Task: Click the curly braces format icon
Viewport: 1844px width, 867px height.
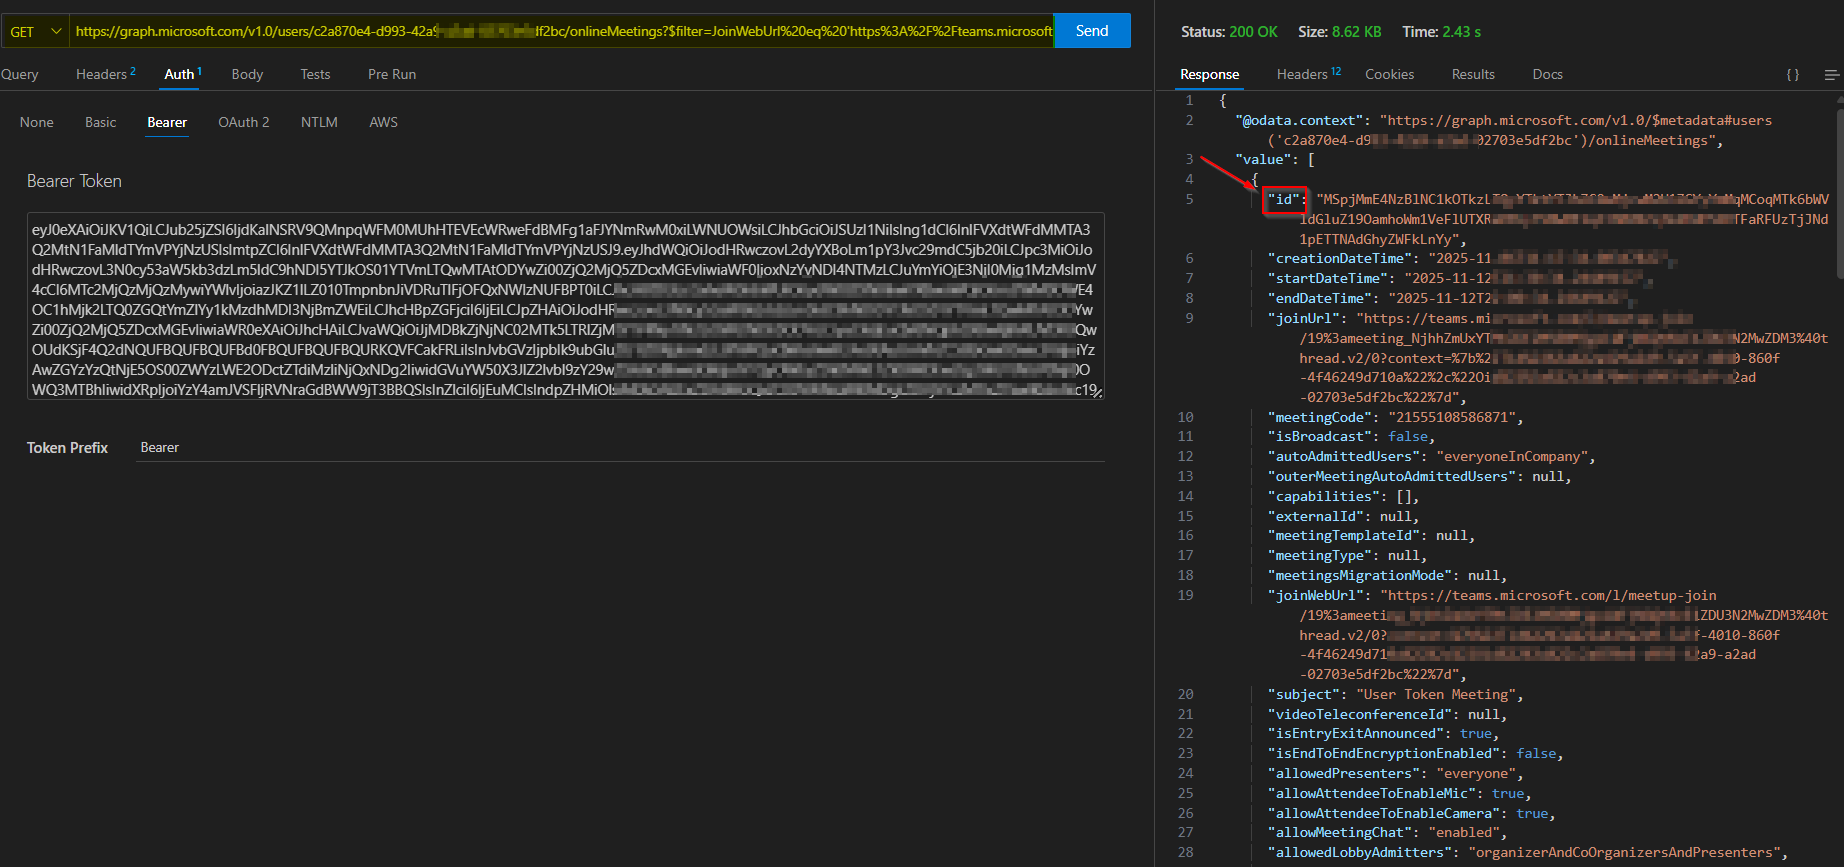Action: click(1793, 74)
